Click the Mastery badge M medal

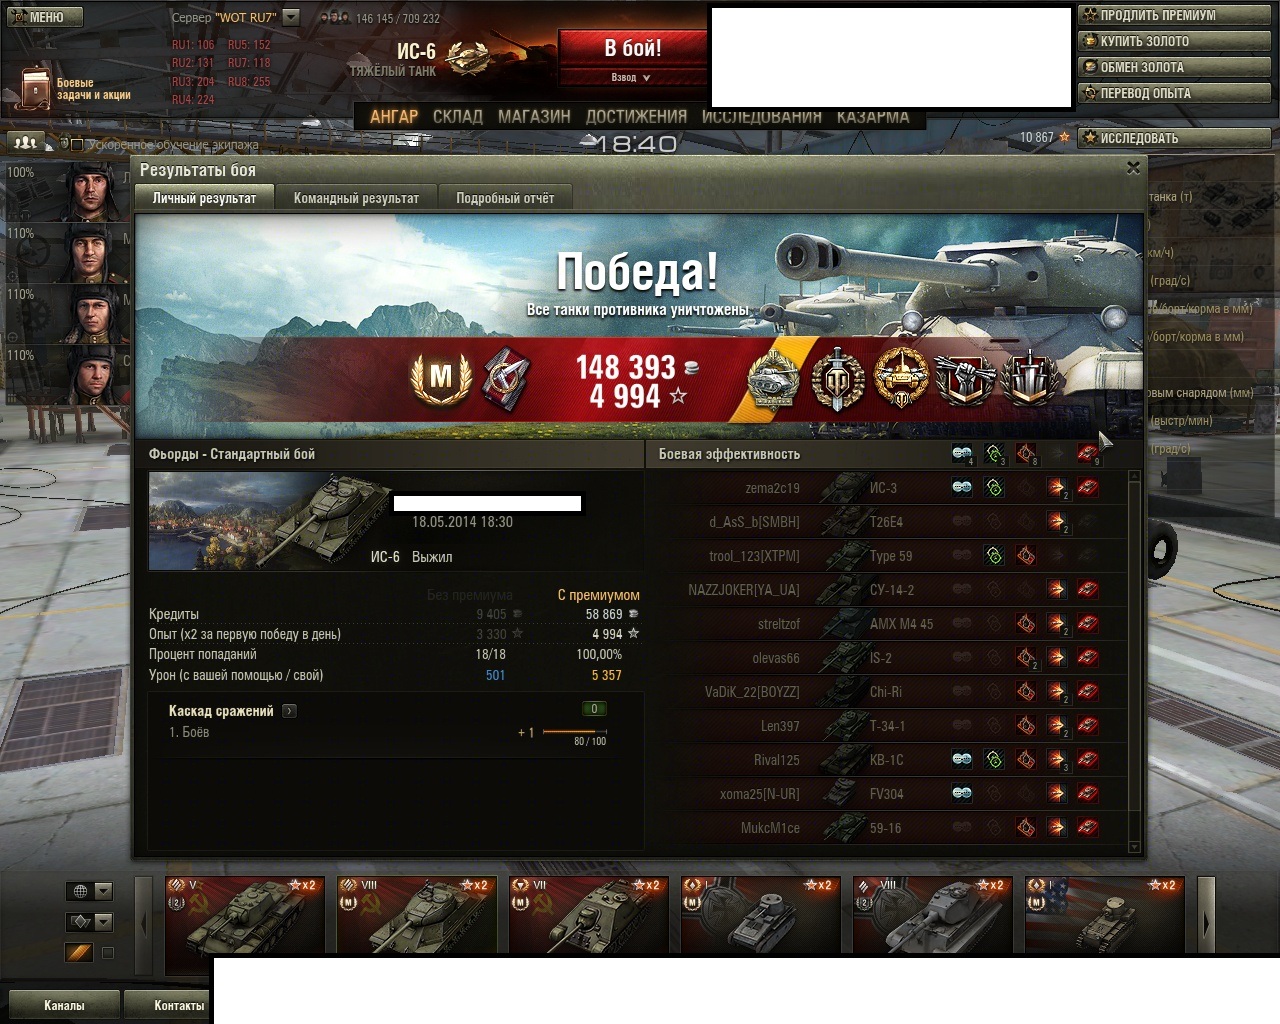coord(441,378)
